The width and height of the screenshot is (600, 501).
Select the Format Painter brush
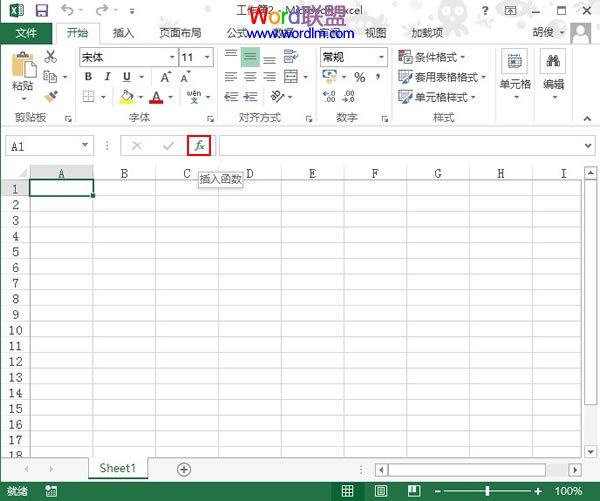[51, 96]
